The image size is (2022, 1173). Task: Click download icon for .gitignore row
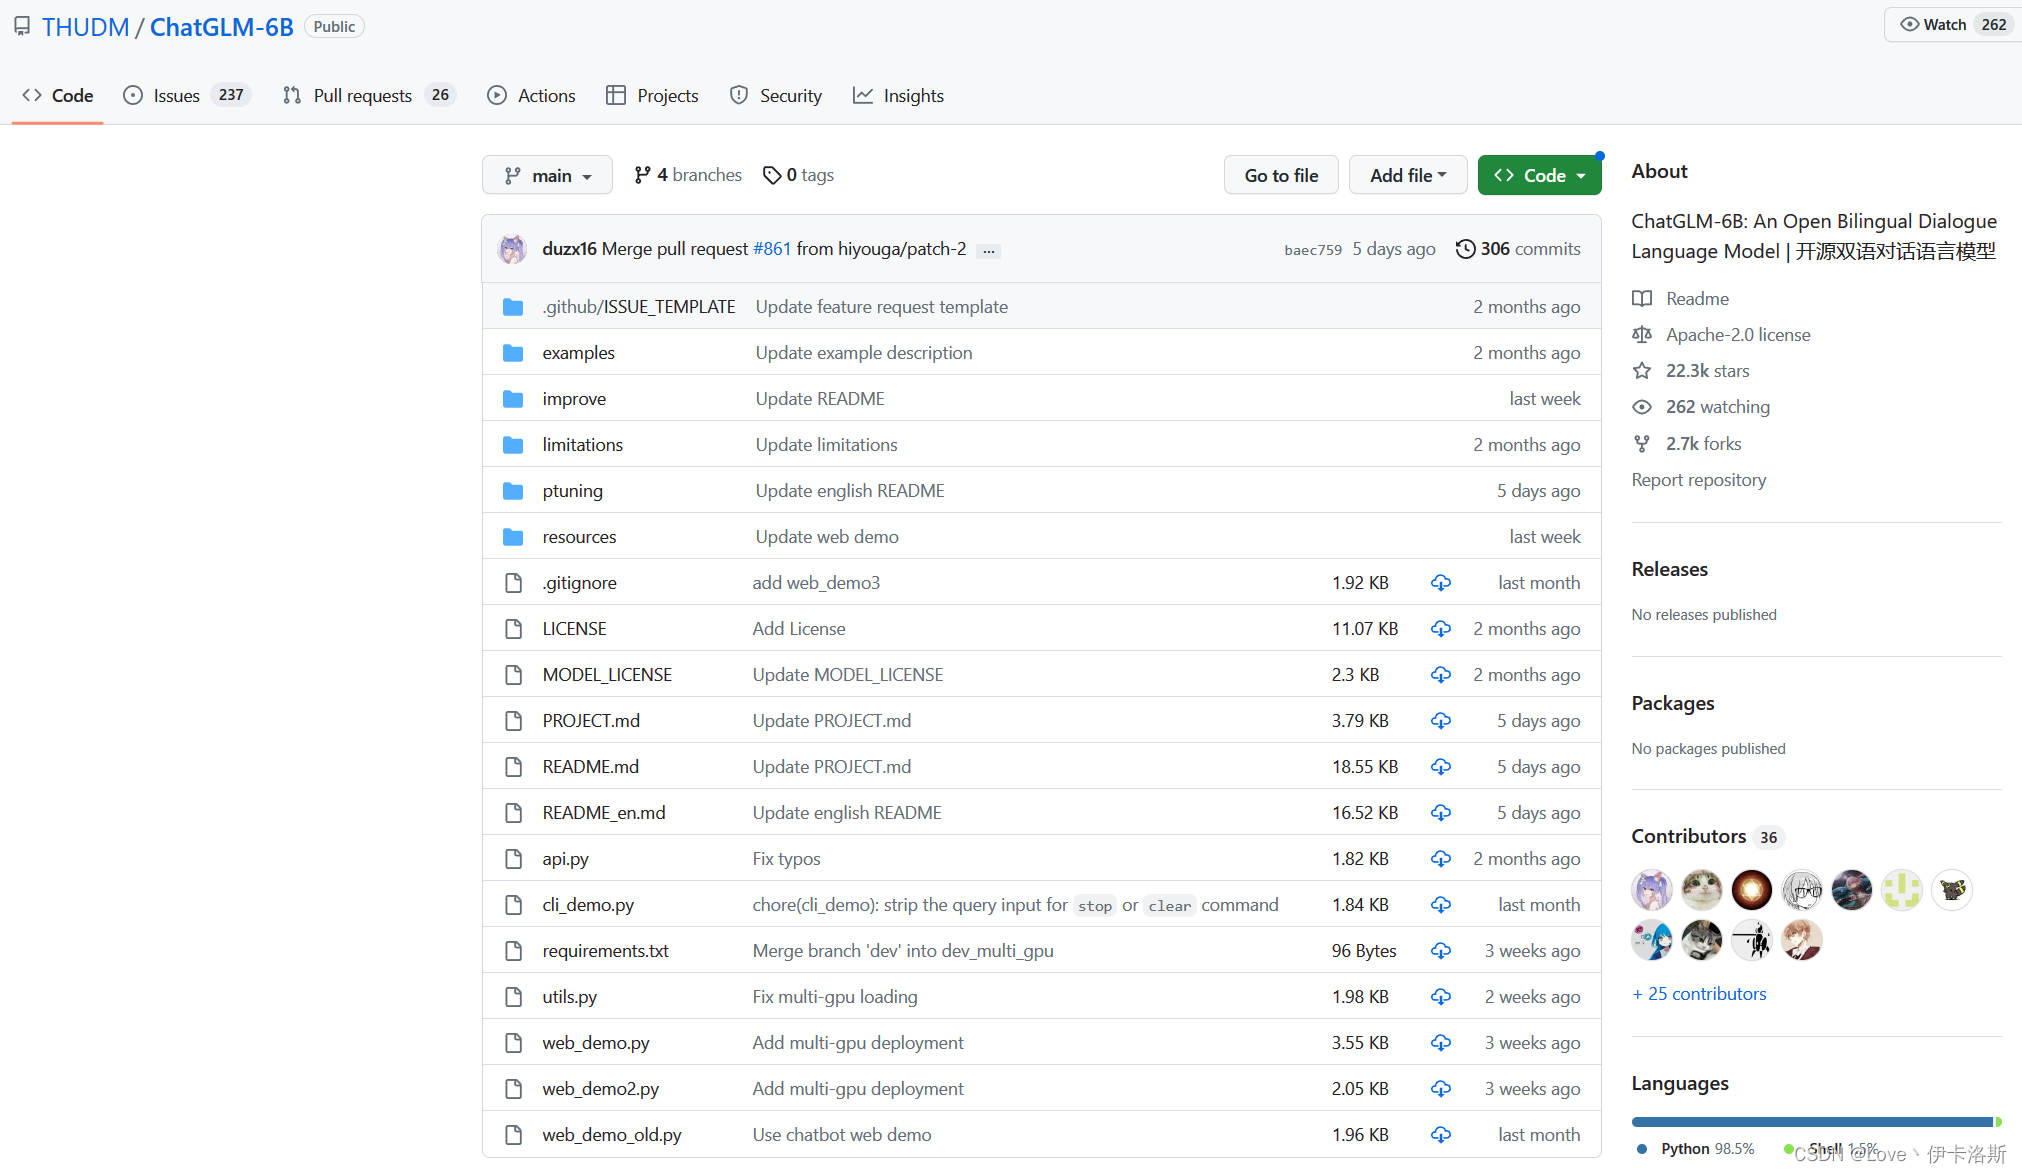(x=1440, y=583)
